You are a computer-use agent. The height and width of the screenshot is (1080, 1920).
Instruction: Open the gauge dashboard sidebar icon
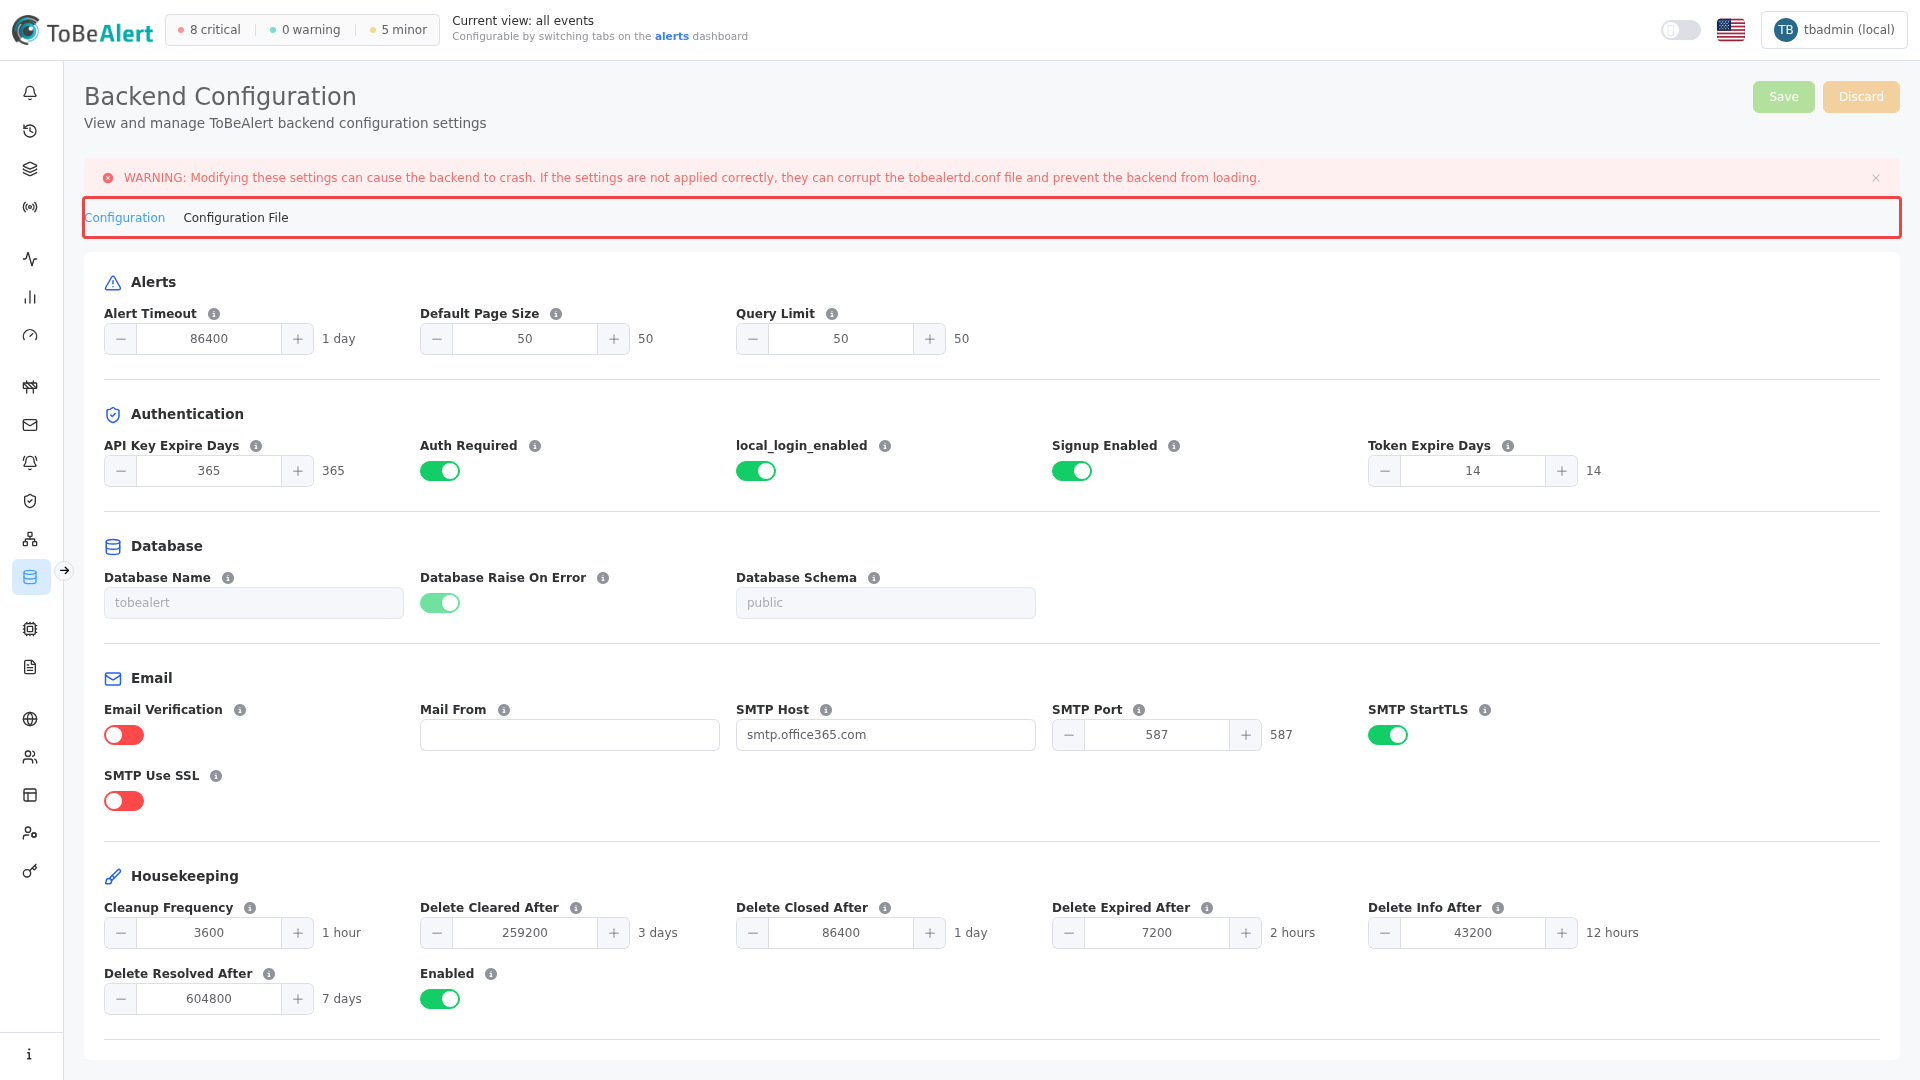click(x=30, y=335)
